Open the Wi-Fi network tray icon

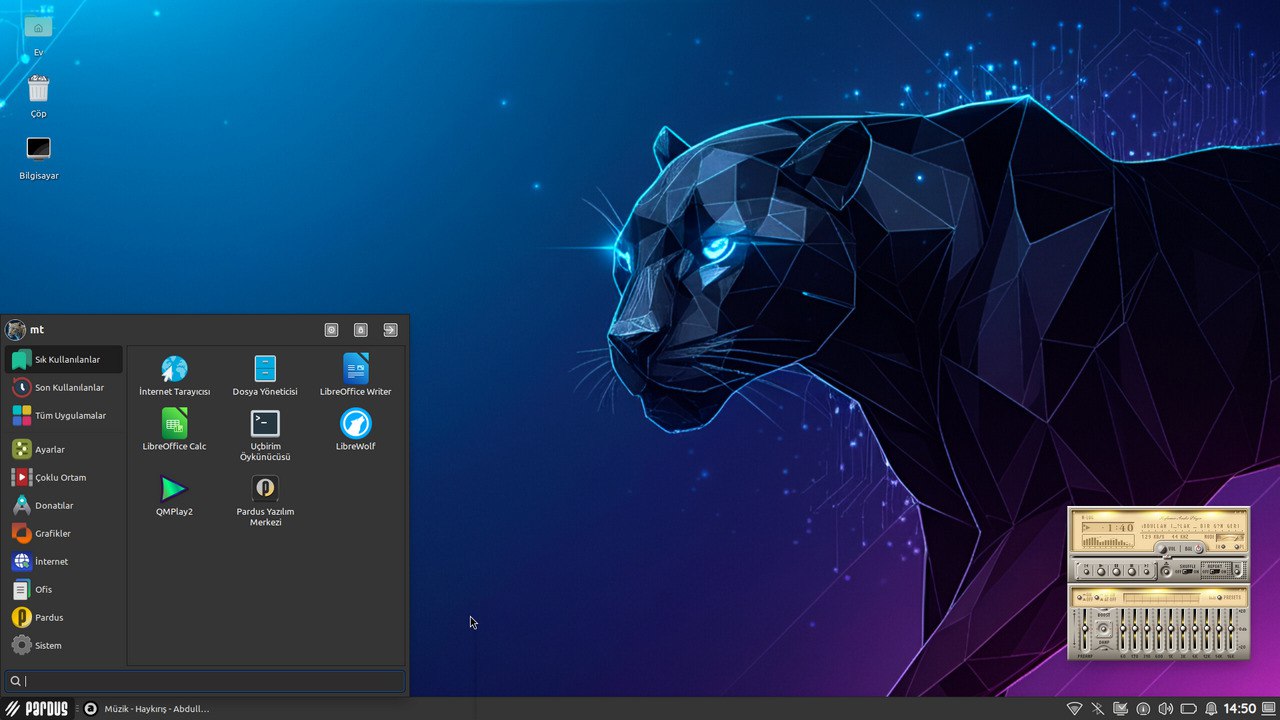[x=1074, y=709]
